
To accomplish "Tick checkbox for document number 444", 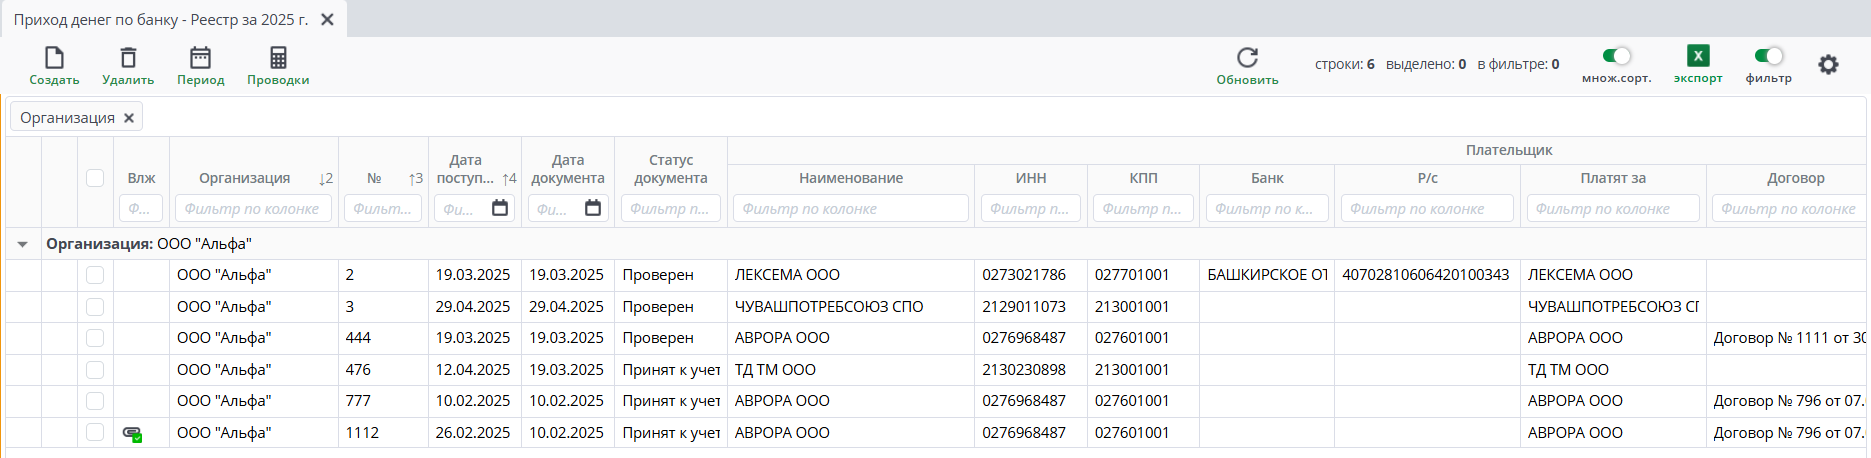I will [95, 338].
